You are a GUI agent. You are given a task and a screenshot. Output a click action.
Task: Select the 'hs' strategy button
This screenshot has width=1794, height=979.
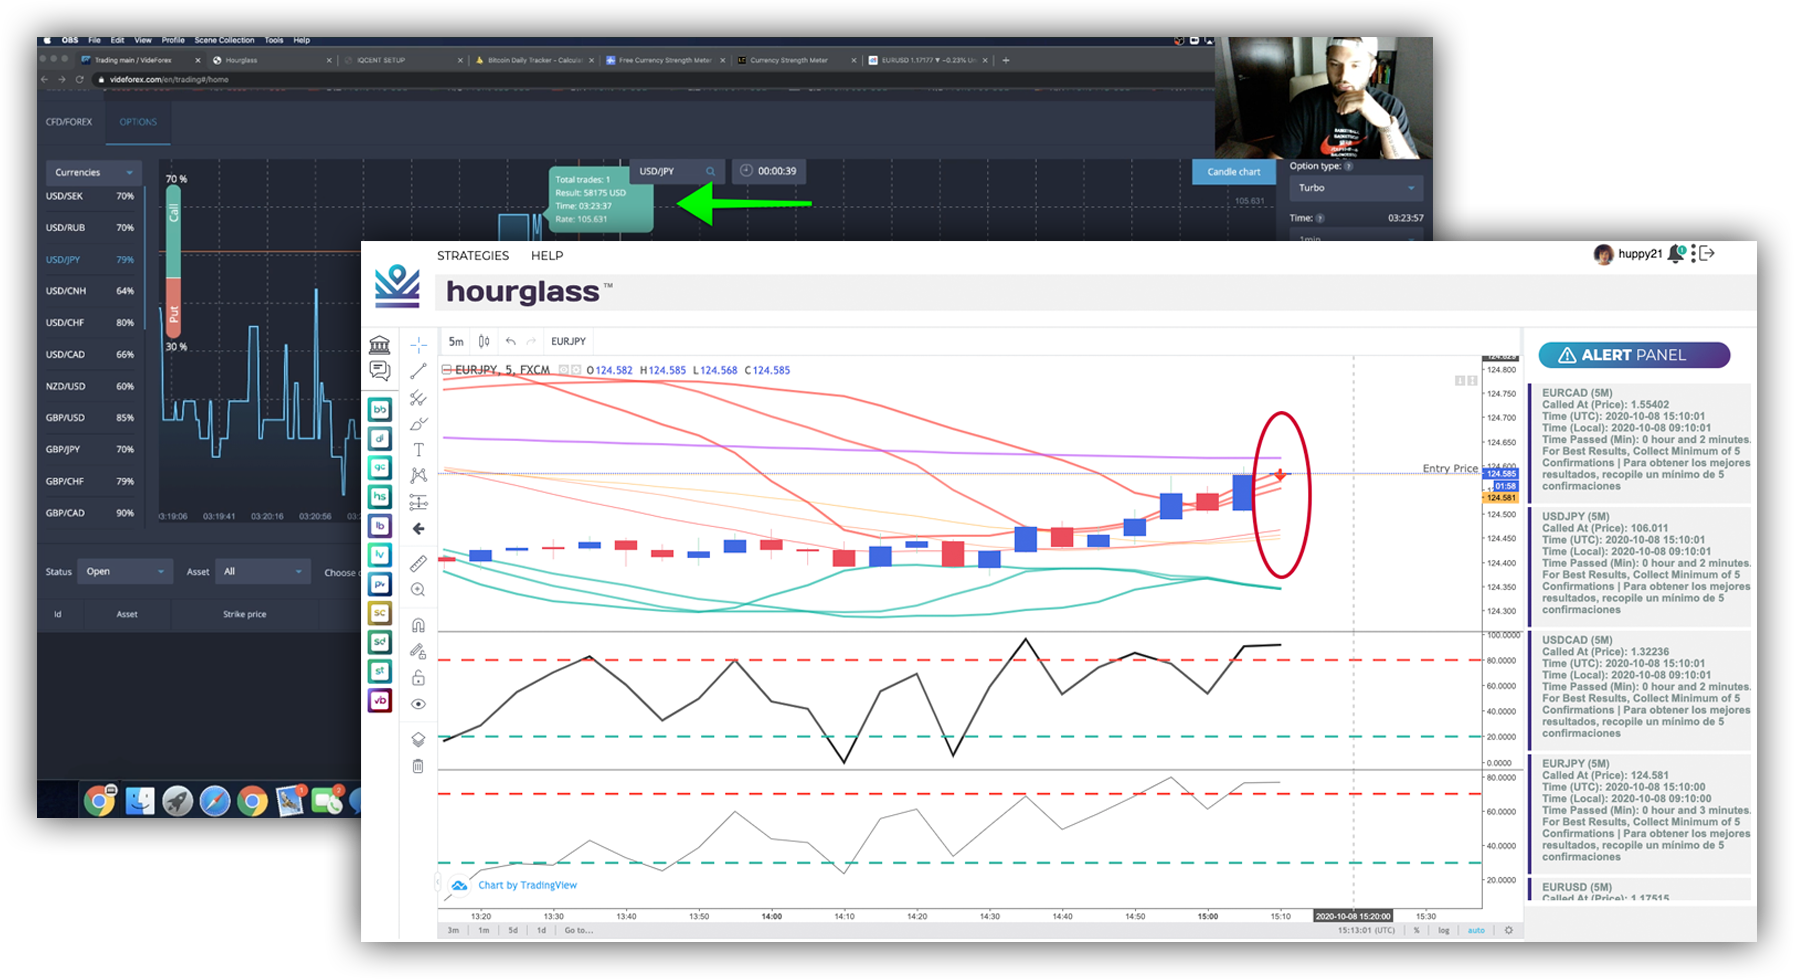pos(380,496)
